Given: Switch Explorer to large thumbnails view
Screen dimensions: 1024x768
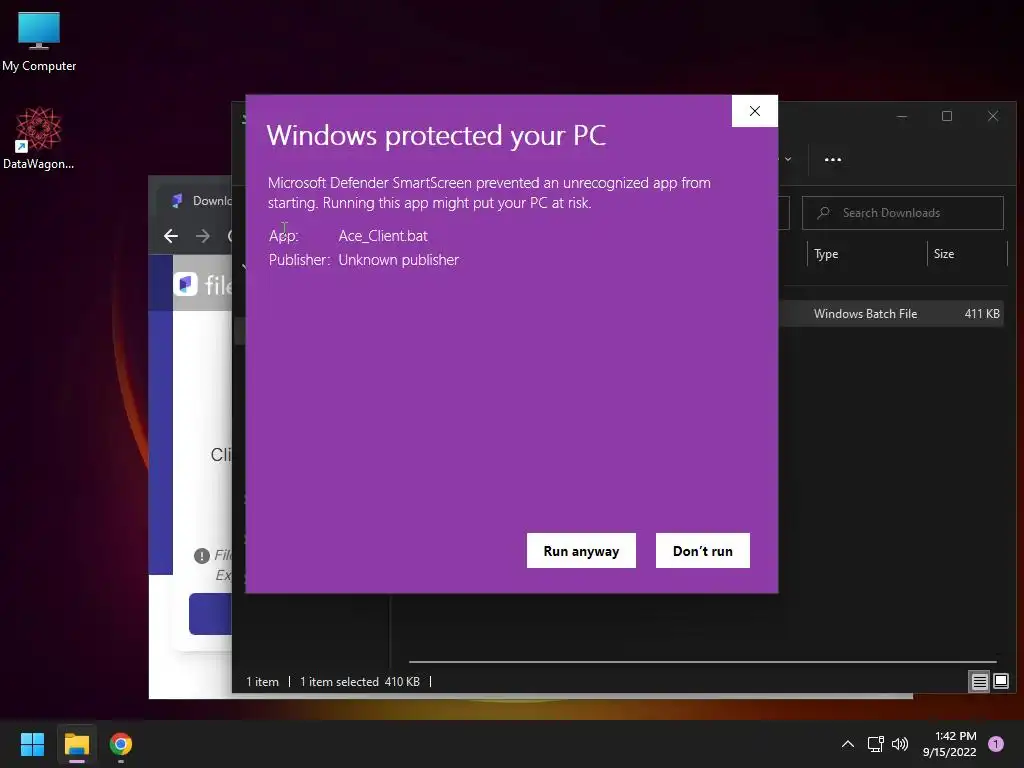Looking at the screenshot, I should pos(1000,682).
